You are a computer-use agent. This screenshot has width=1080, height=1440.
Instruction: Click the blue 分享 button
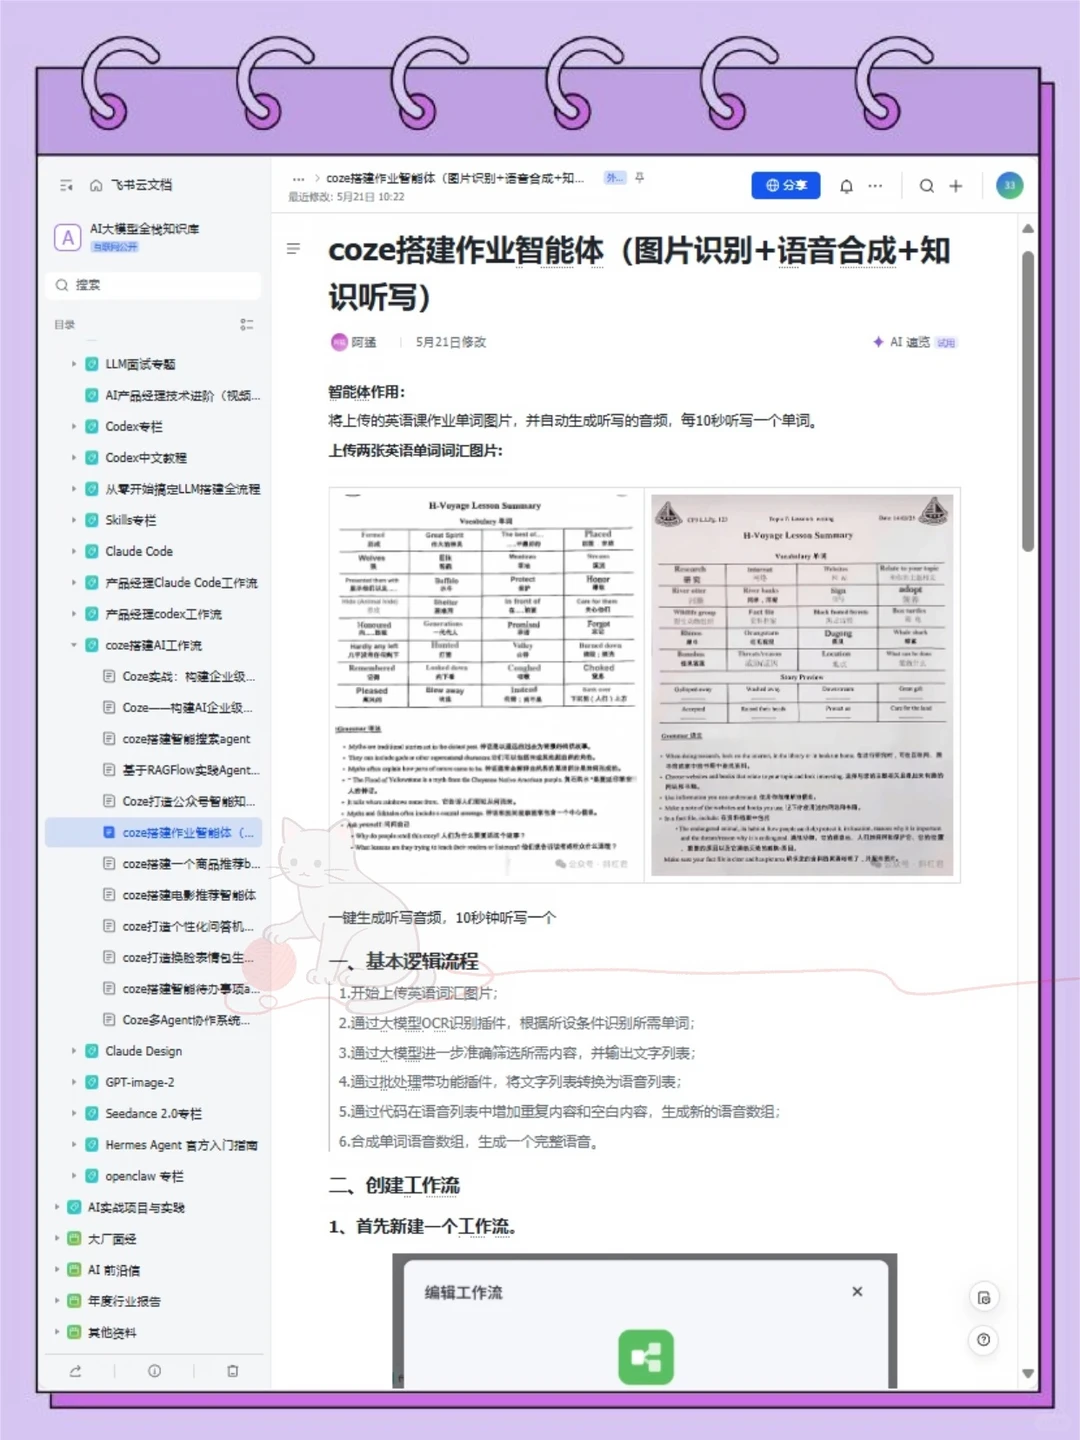pos(786,185)
